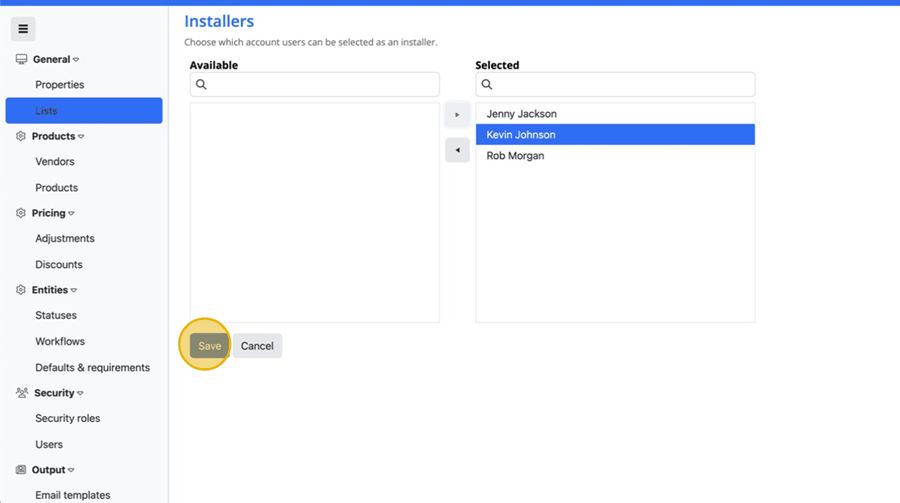Select Rob Morgan in Selected list
Screen dimensions: 900x503
(515, 156)
